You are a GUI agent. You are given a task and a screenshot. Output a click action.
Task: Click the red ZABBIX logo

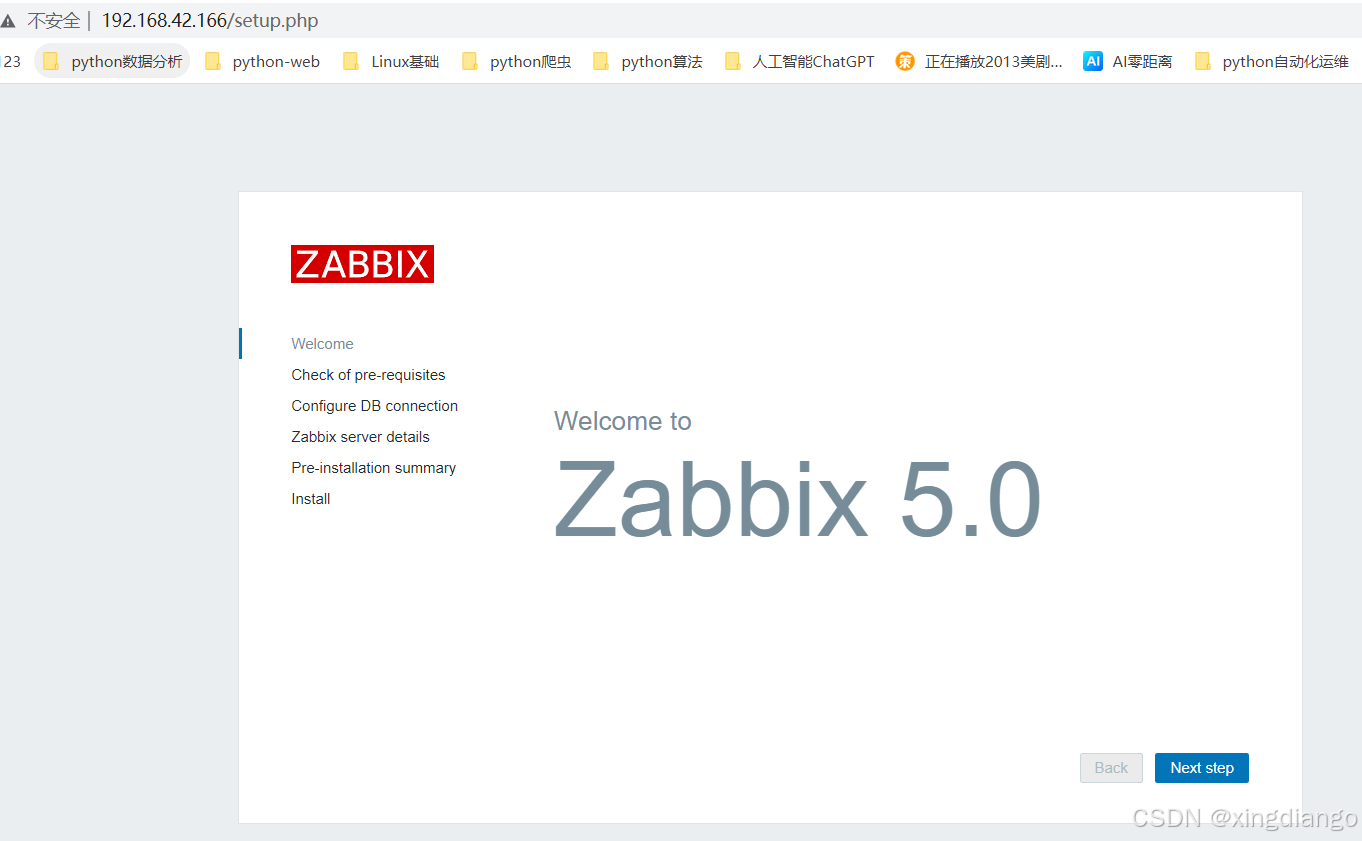click(362, 264)
